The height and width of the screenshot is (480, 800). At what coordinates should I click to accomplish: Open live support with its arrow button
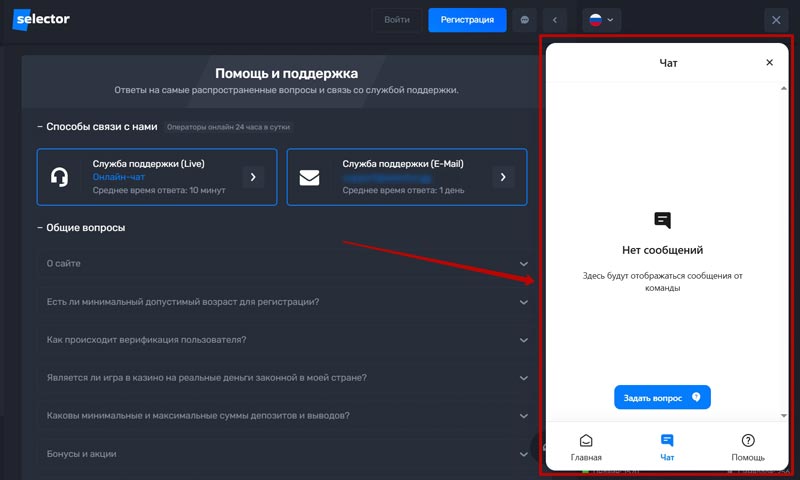click(254, 177)
